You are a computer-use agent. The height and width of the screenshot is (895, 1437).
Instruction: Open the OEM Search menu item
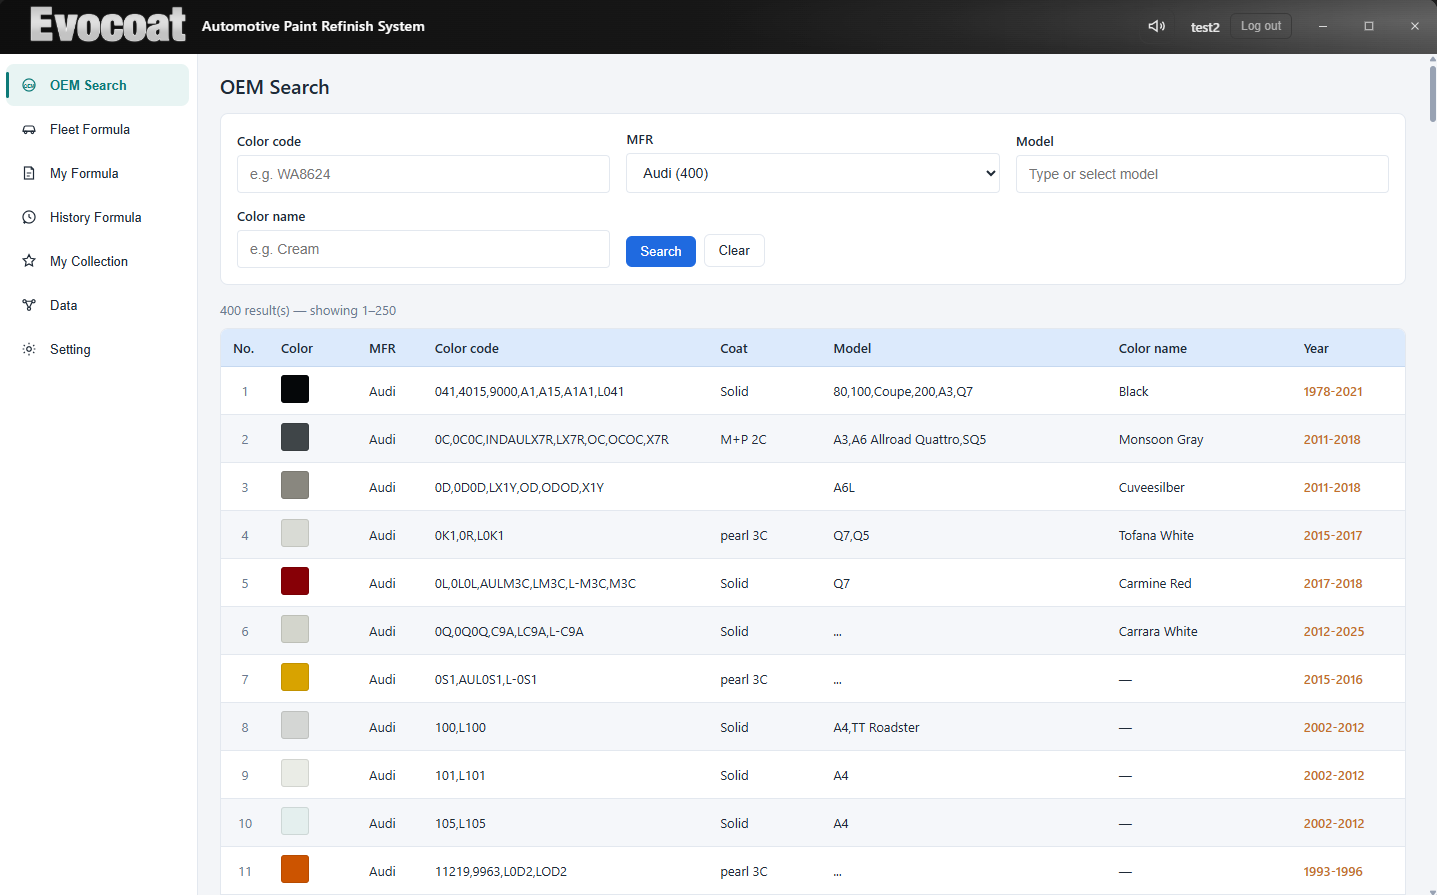(x=97, y=85)
